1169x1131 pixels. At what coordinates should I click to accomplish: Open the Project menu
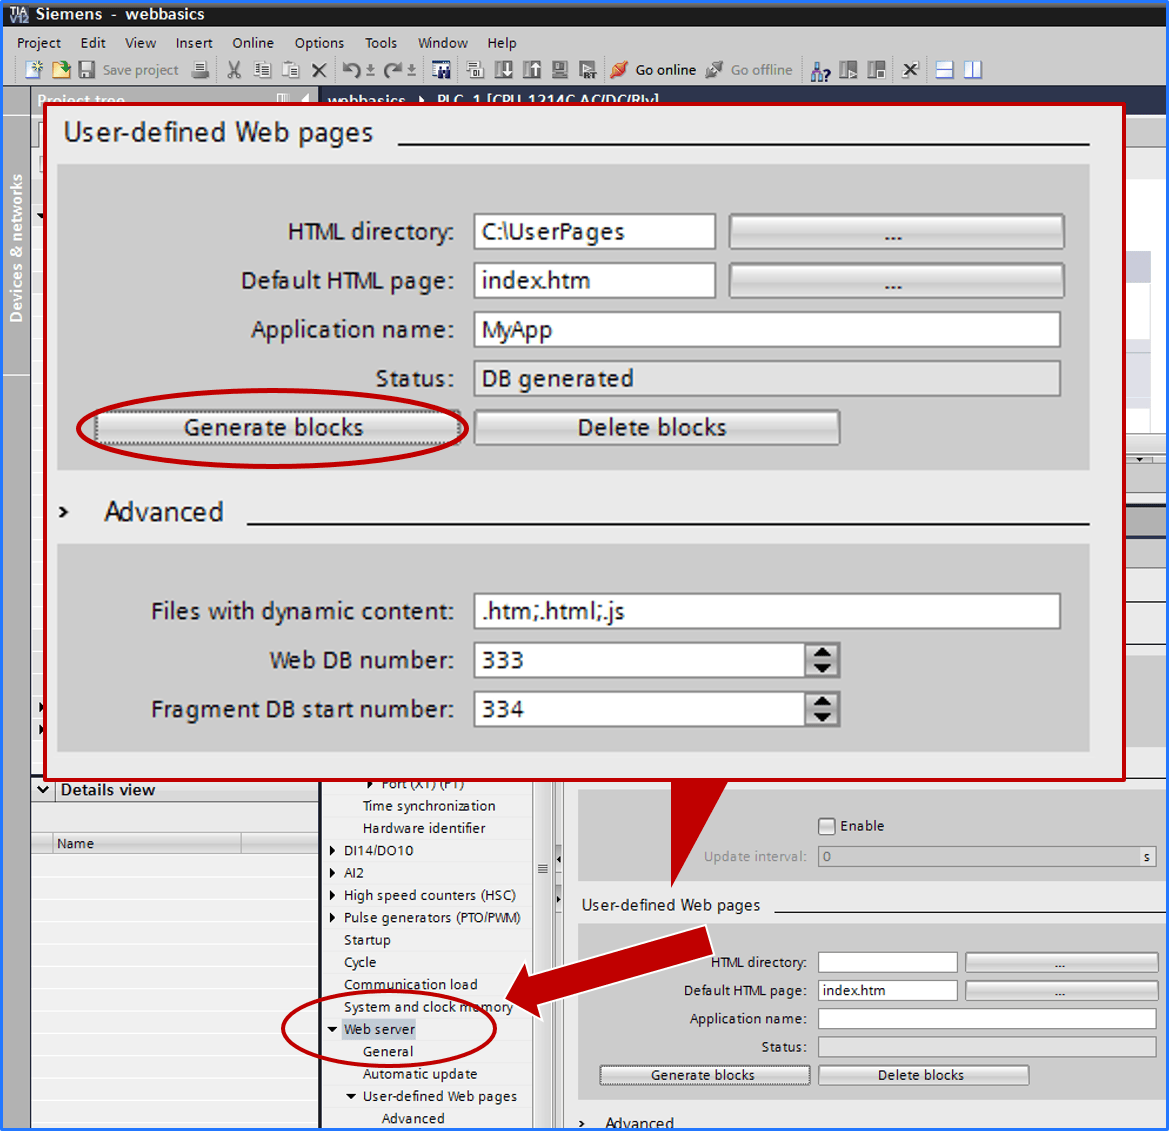point(39,42)
